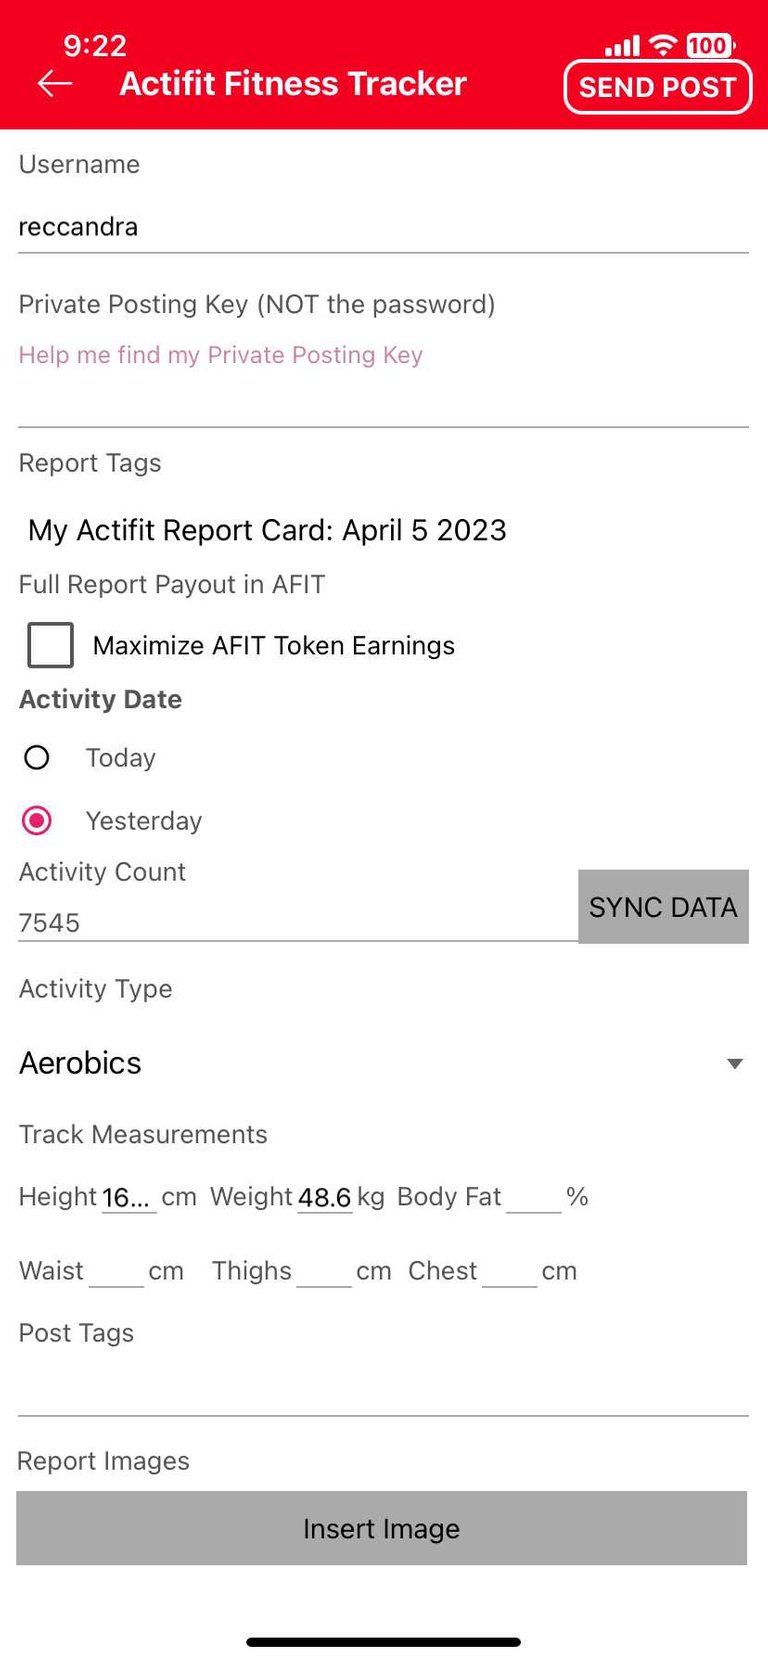This screenshot has width=768, height=1662.
Task: Click the Body Fat percentage field
Action: pyautogui.click(x=534, y=1197)
